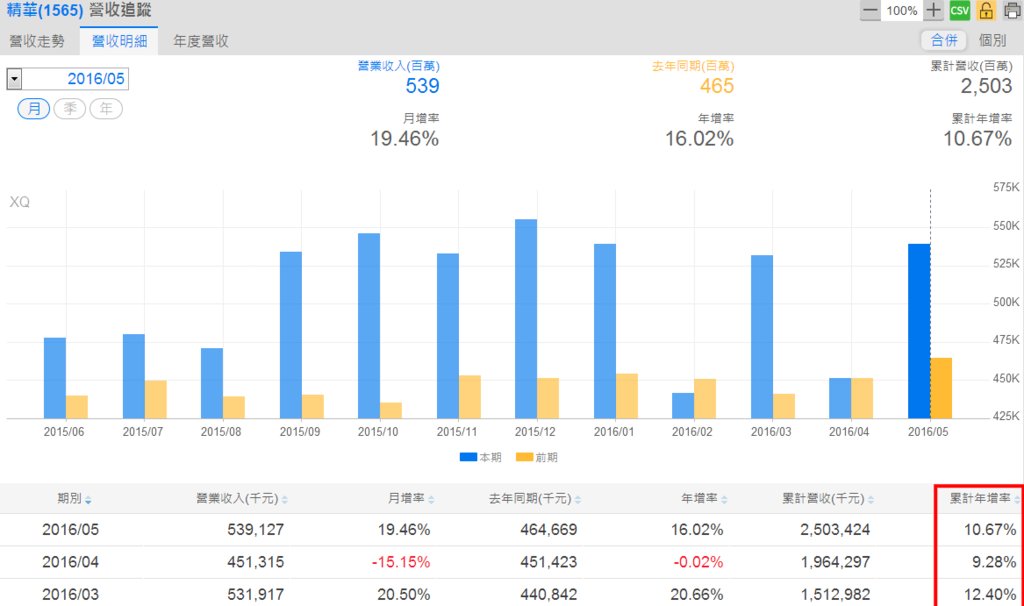Click the red -0.02% yearly growth cell

coord(698,562)
